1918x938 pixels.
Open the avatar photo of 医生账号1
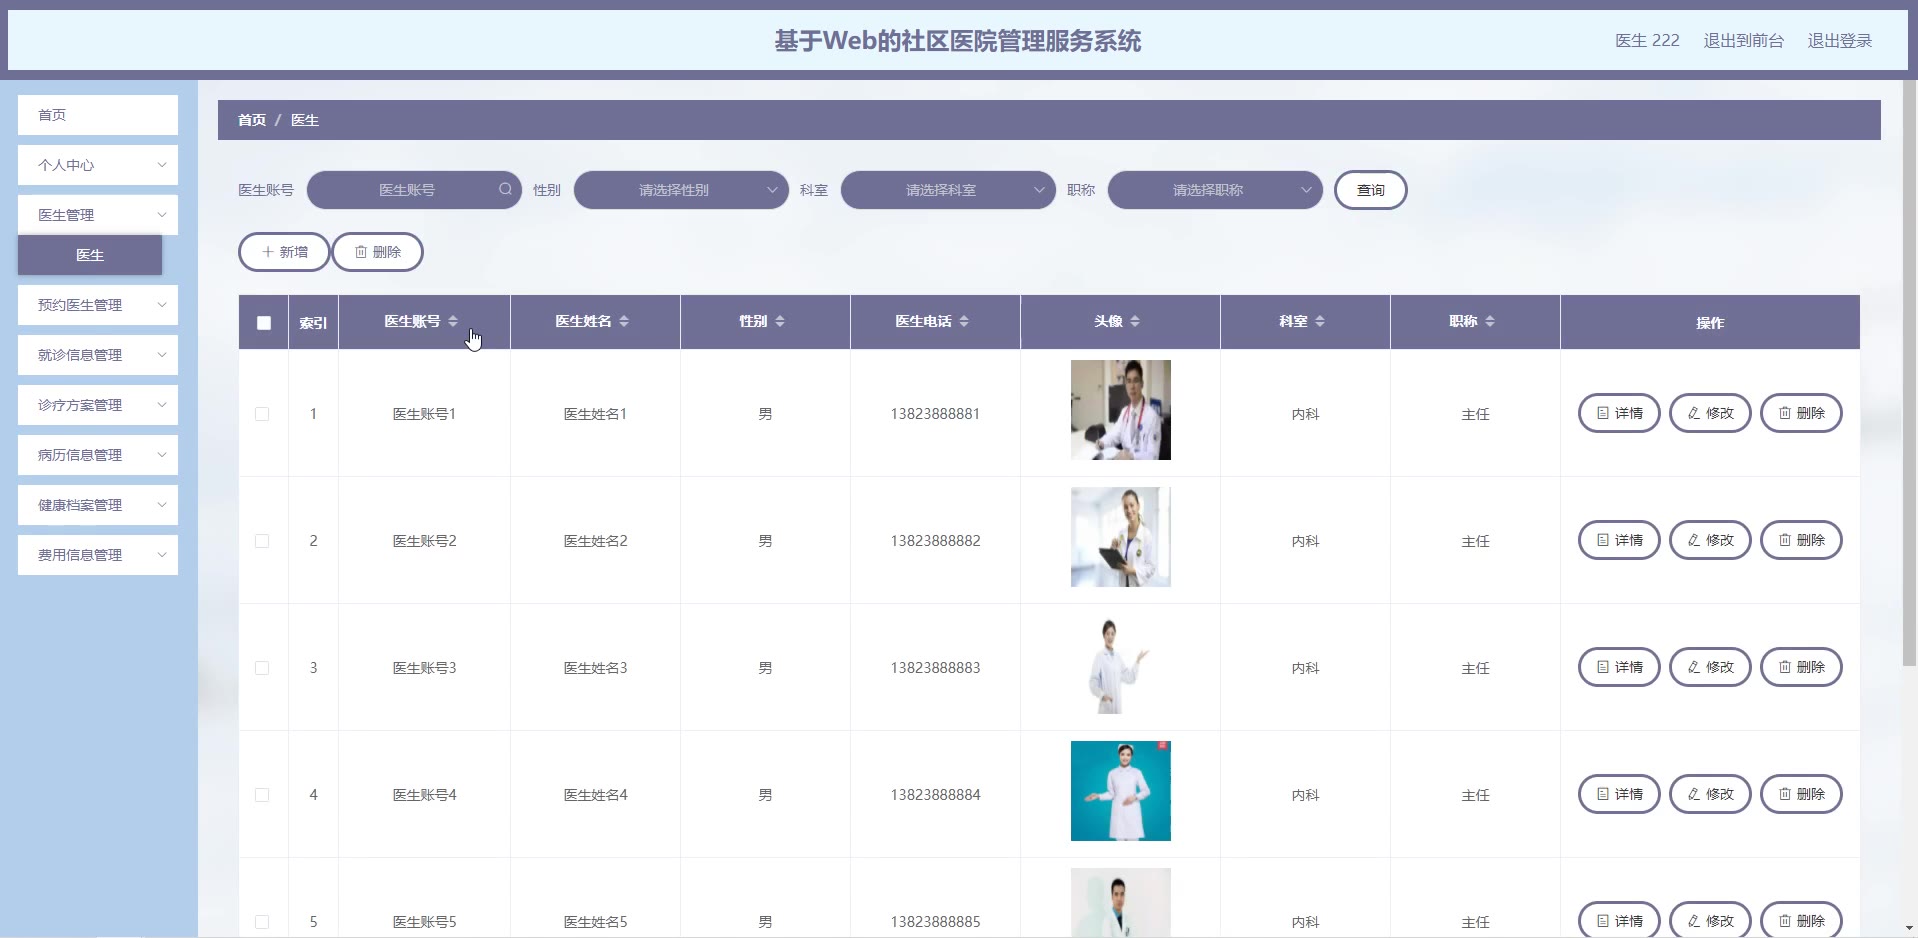(1121, 410)
